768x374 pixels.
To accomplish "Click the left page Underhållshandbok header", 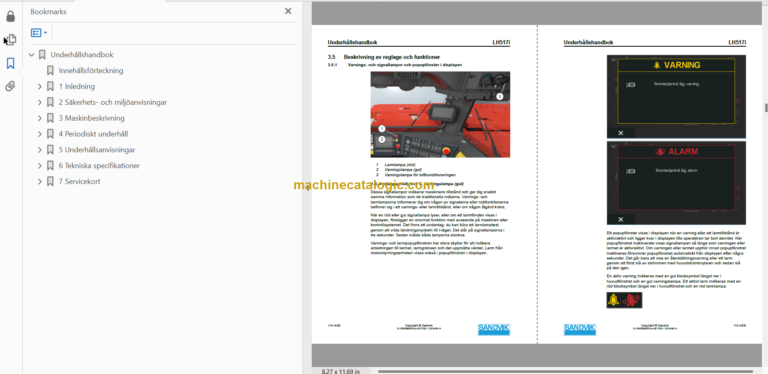I will 352,43.
